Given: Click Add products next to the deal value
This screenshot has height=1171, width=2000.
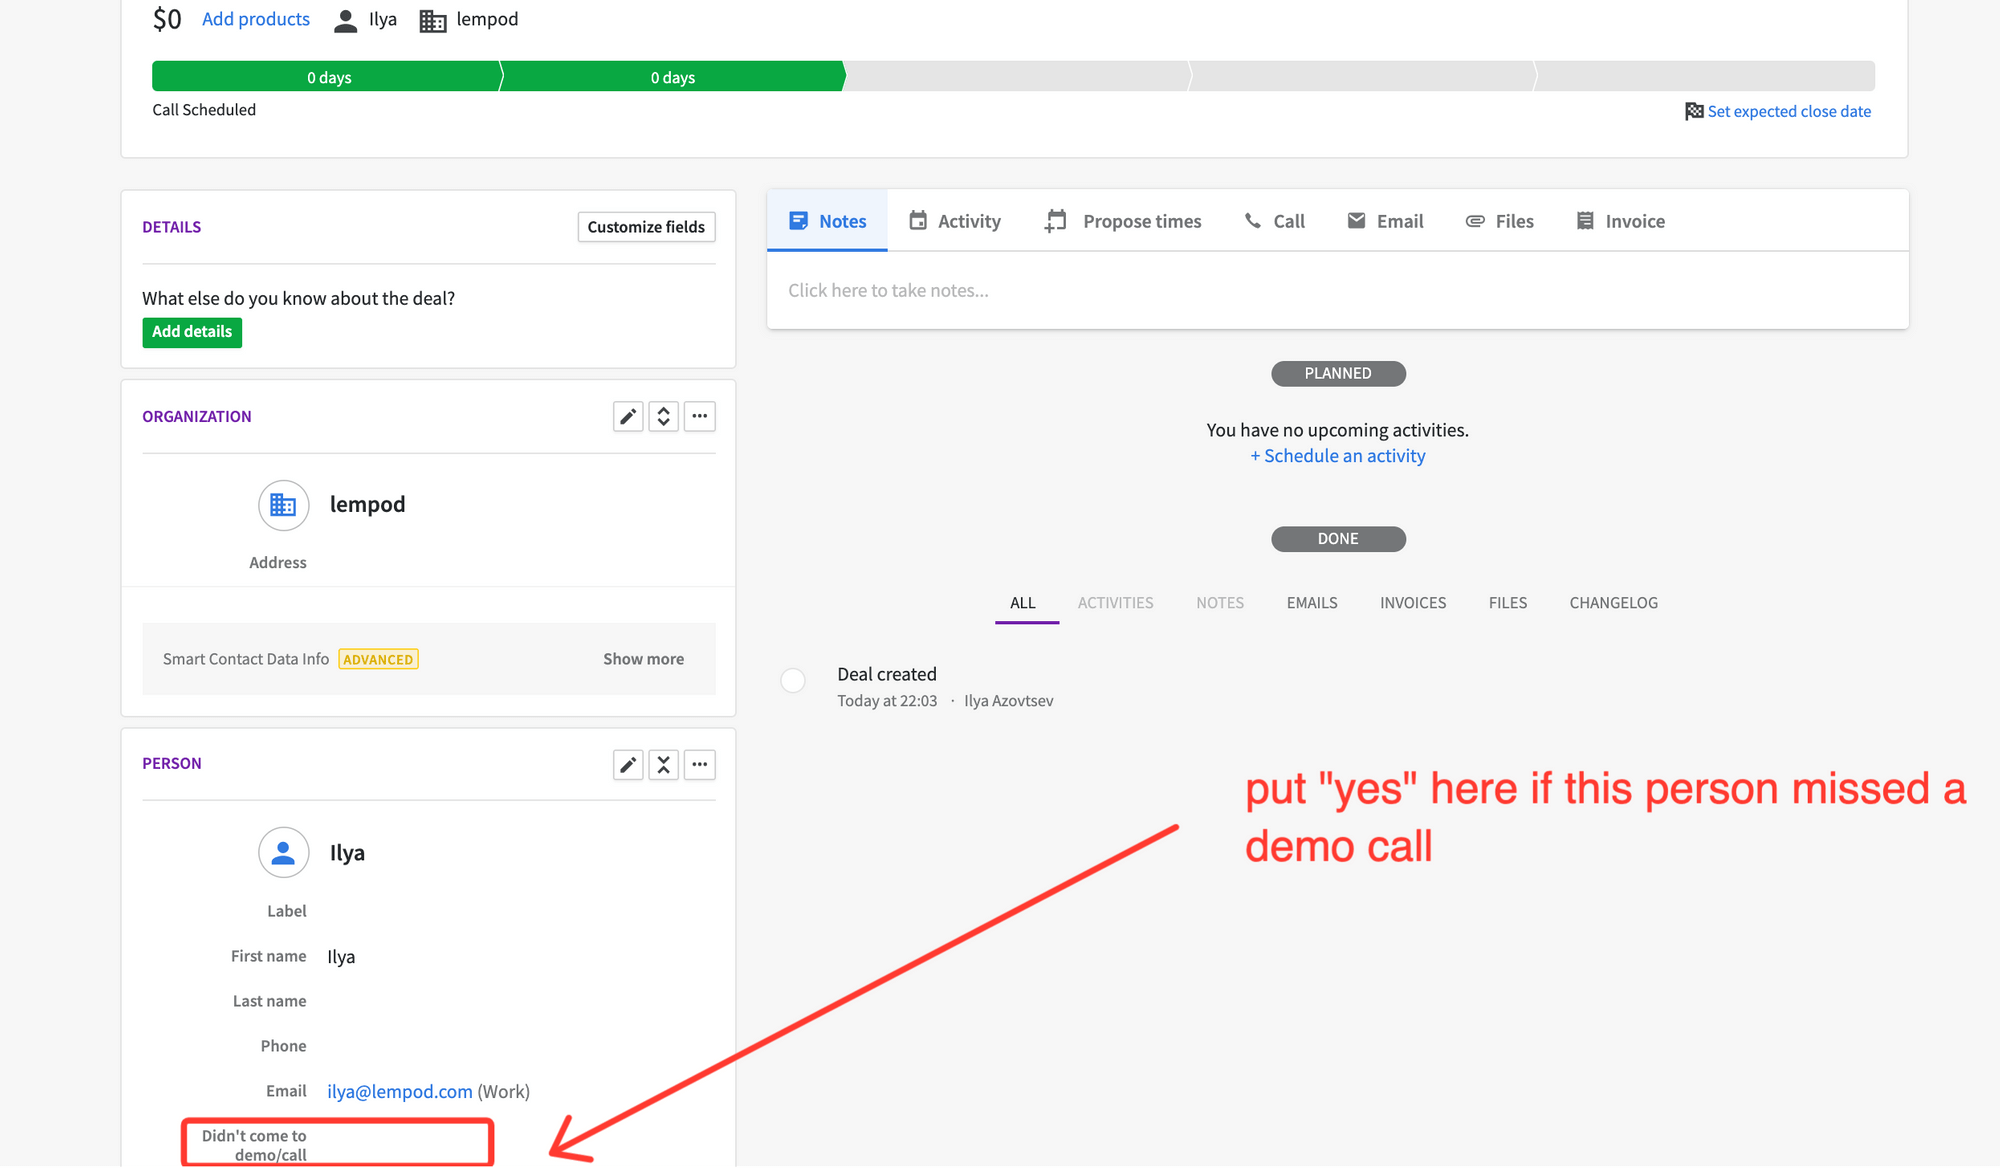Looking at the screenshot, I should (255, 18).
